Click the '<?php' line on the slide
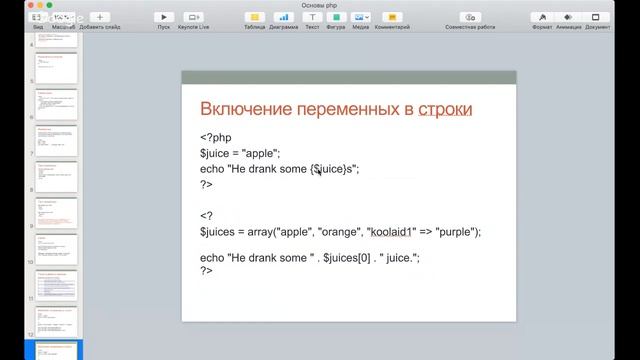This screenshot has height=360, width=640. tap(216, 138)
